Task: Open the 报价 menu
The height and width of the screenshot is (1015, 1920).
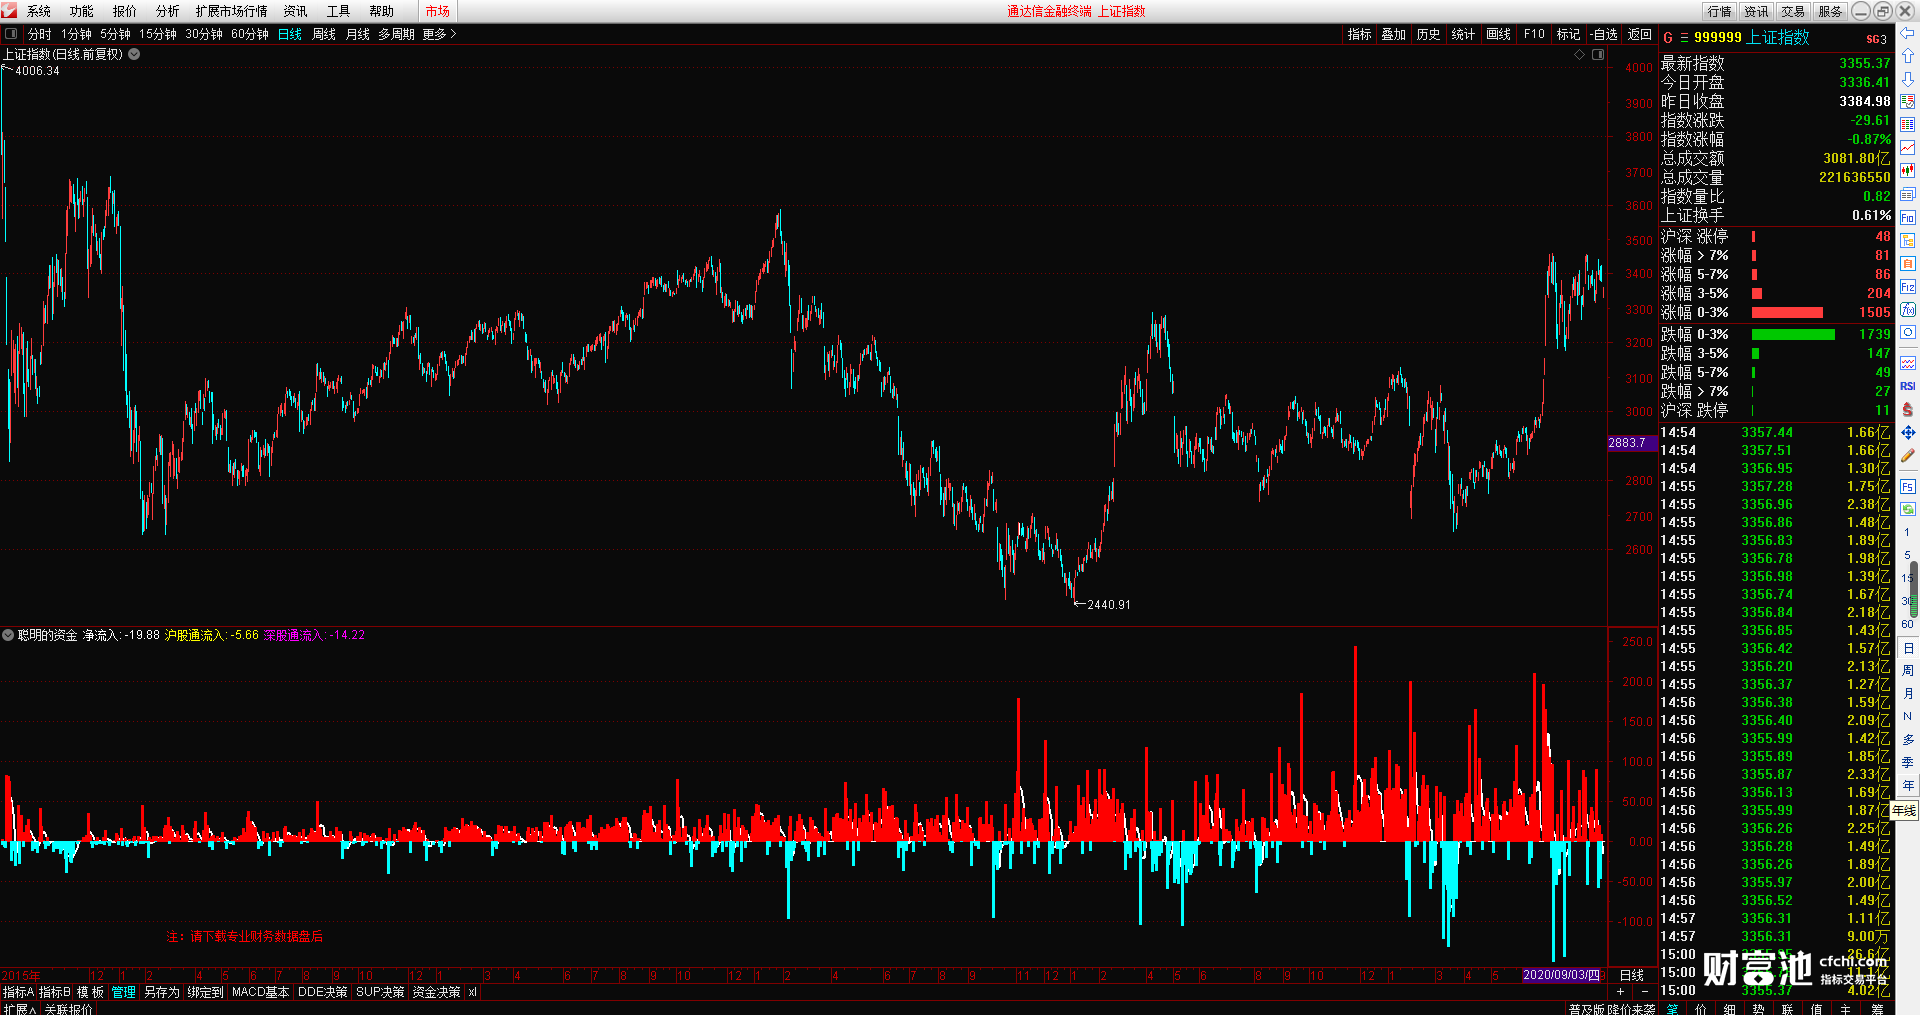Action: click(x=125, y=11)
